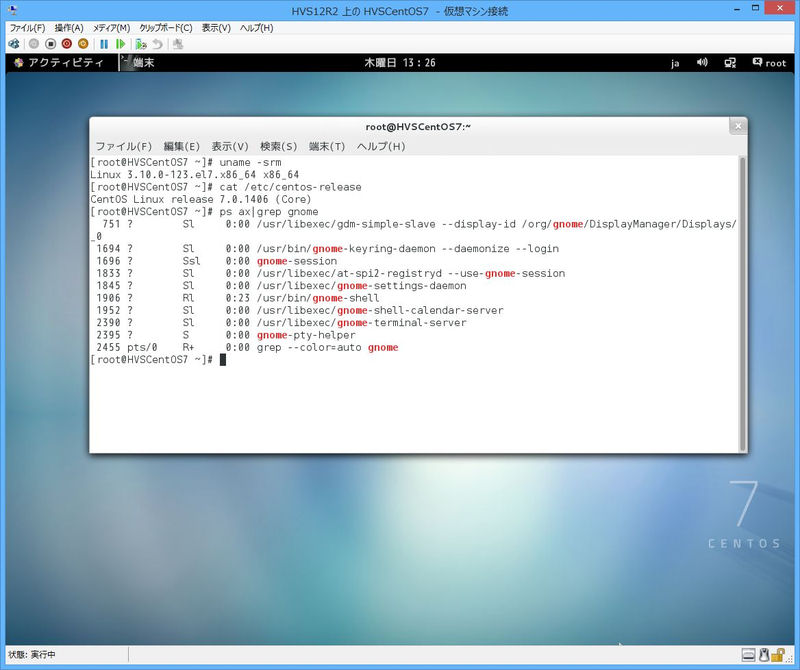
Task: Click the Hyper-V window icon in the title bar
Action: click(x=13, y=10)
